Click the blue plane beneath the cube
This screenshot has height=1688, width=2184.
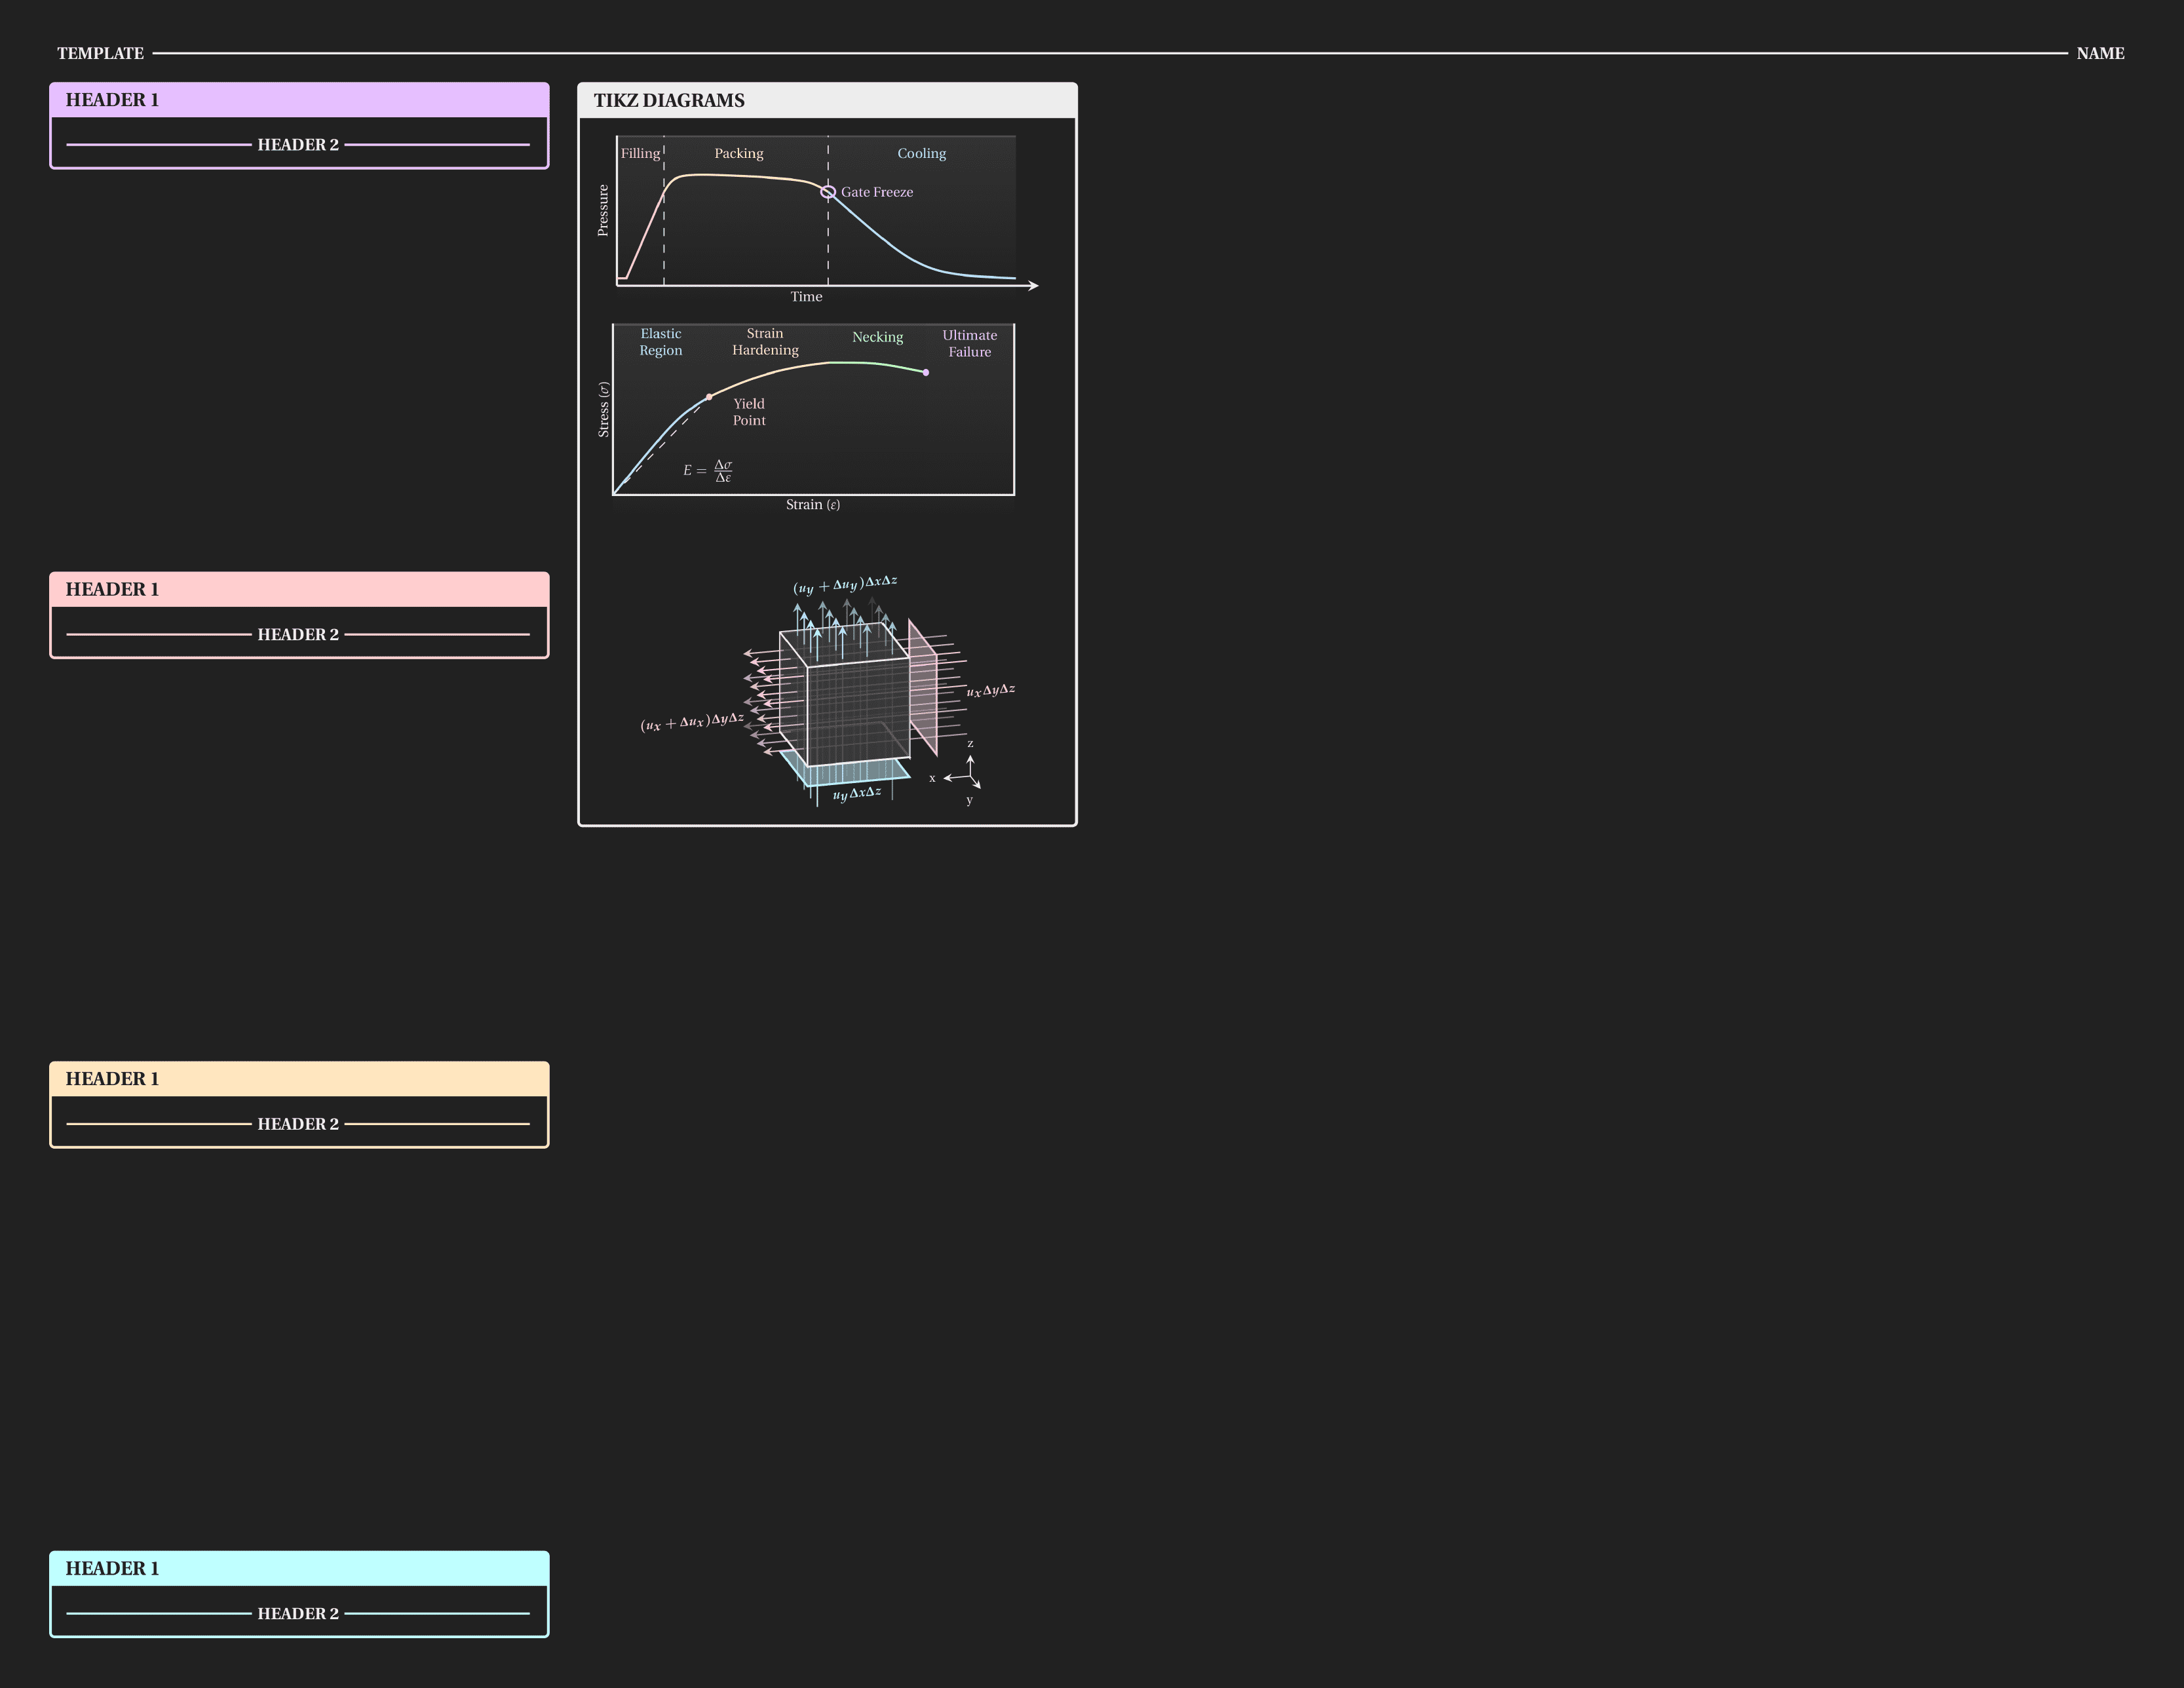(x=845, y=769)
